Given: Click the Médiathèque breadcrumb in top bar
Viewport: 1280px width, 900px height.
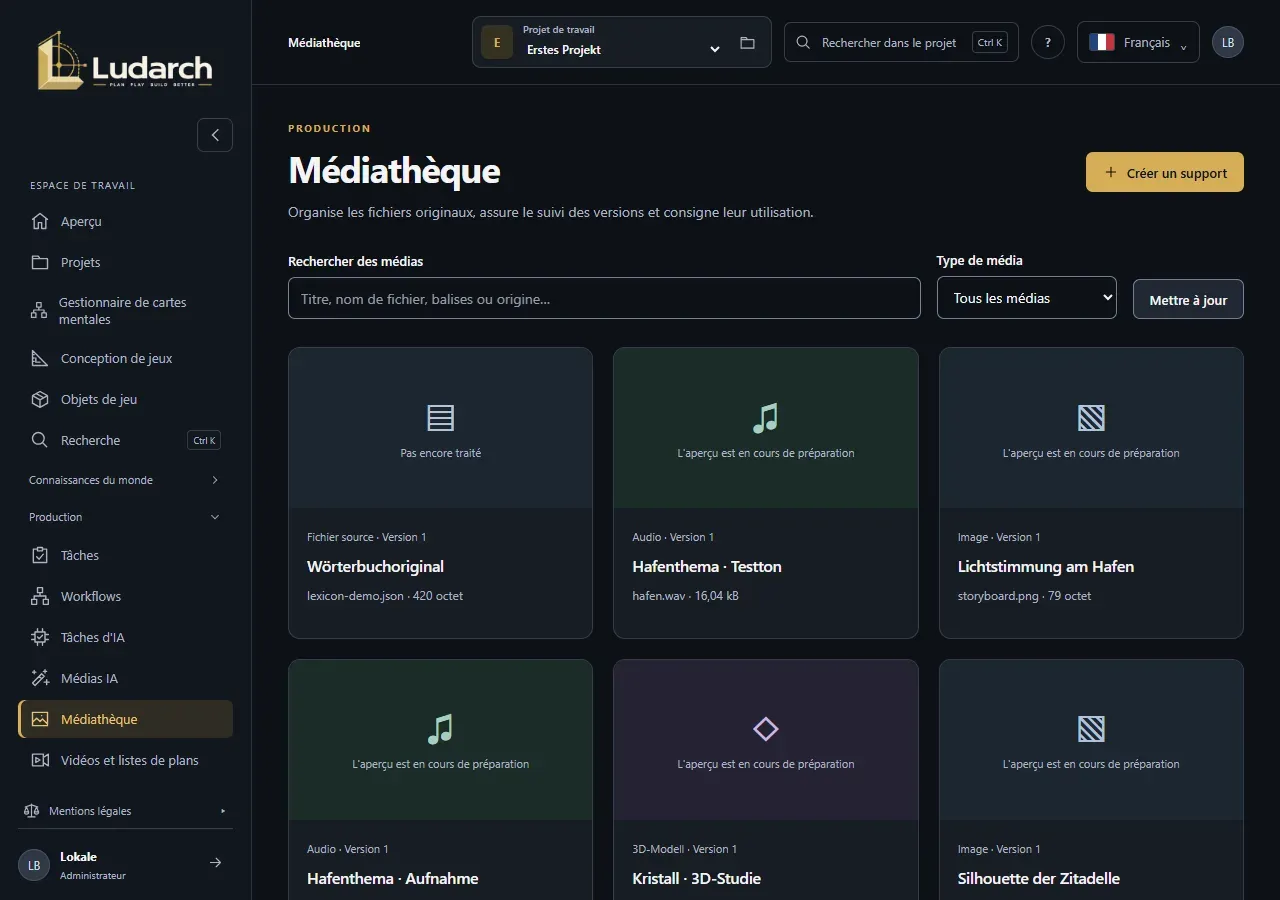Looking at the screenshot, I should point(324,43).
